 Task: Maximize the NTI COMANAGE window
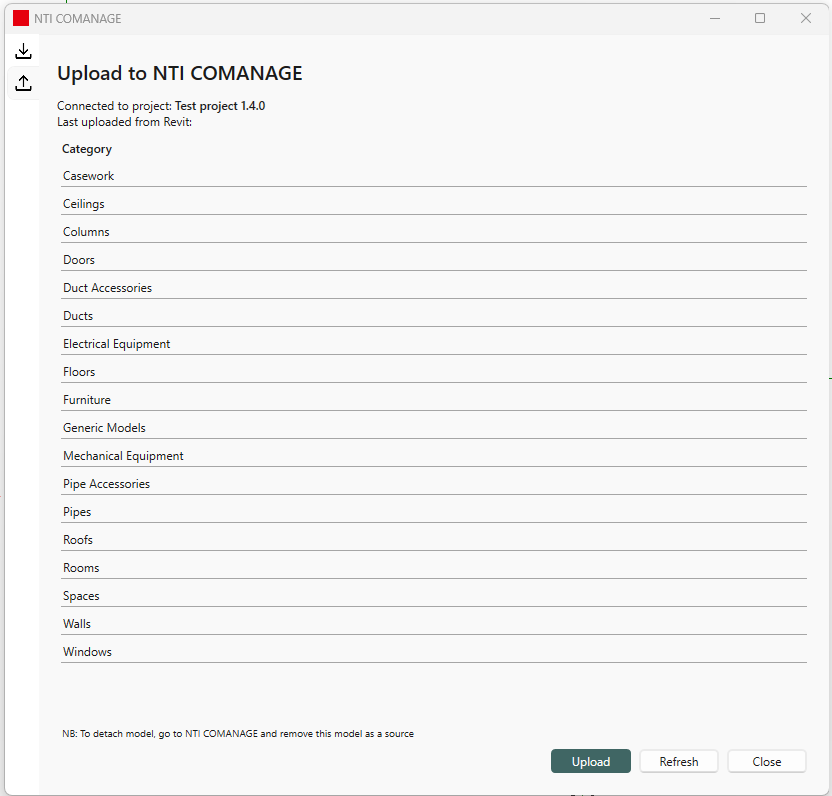tap(760, 19)
